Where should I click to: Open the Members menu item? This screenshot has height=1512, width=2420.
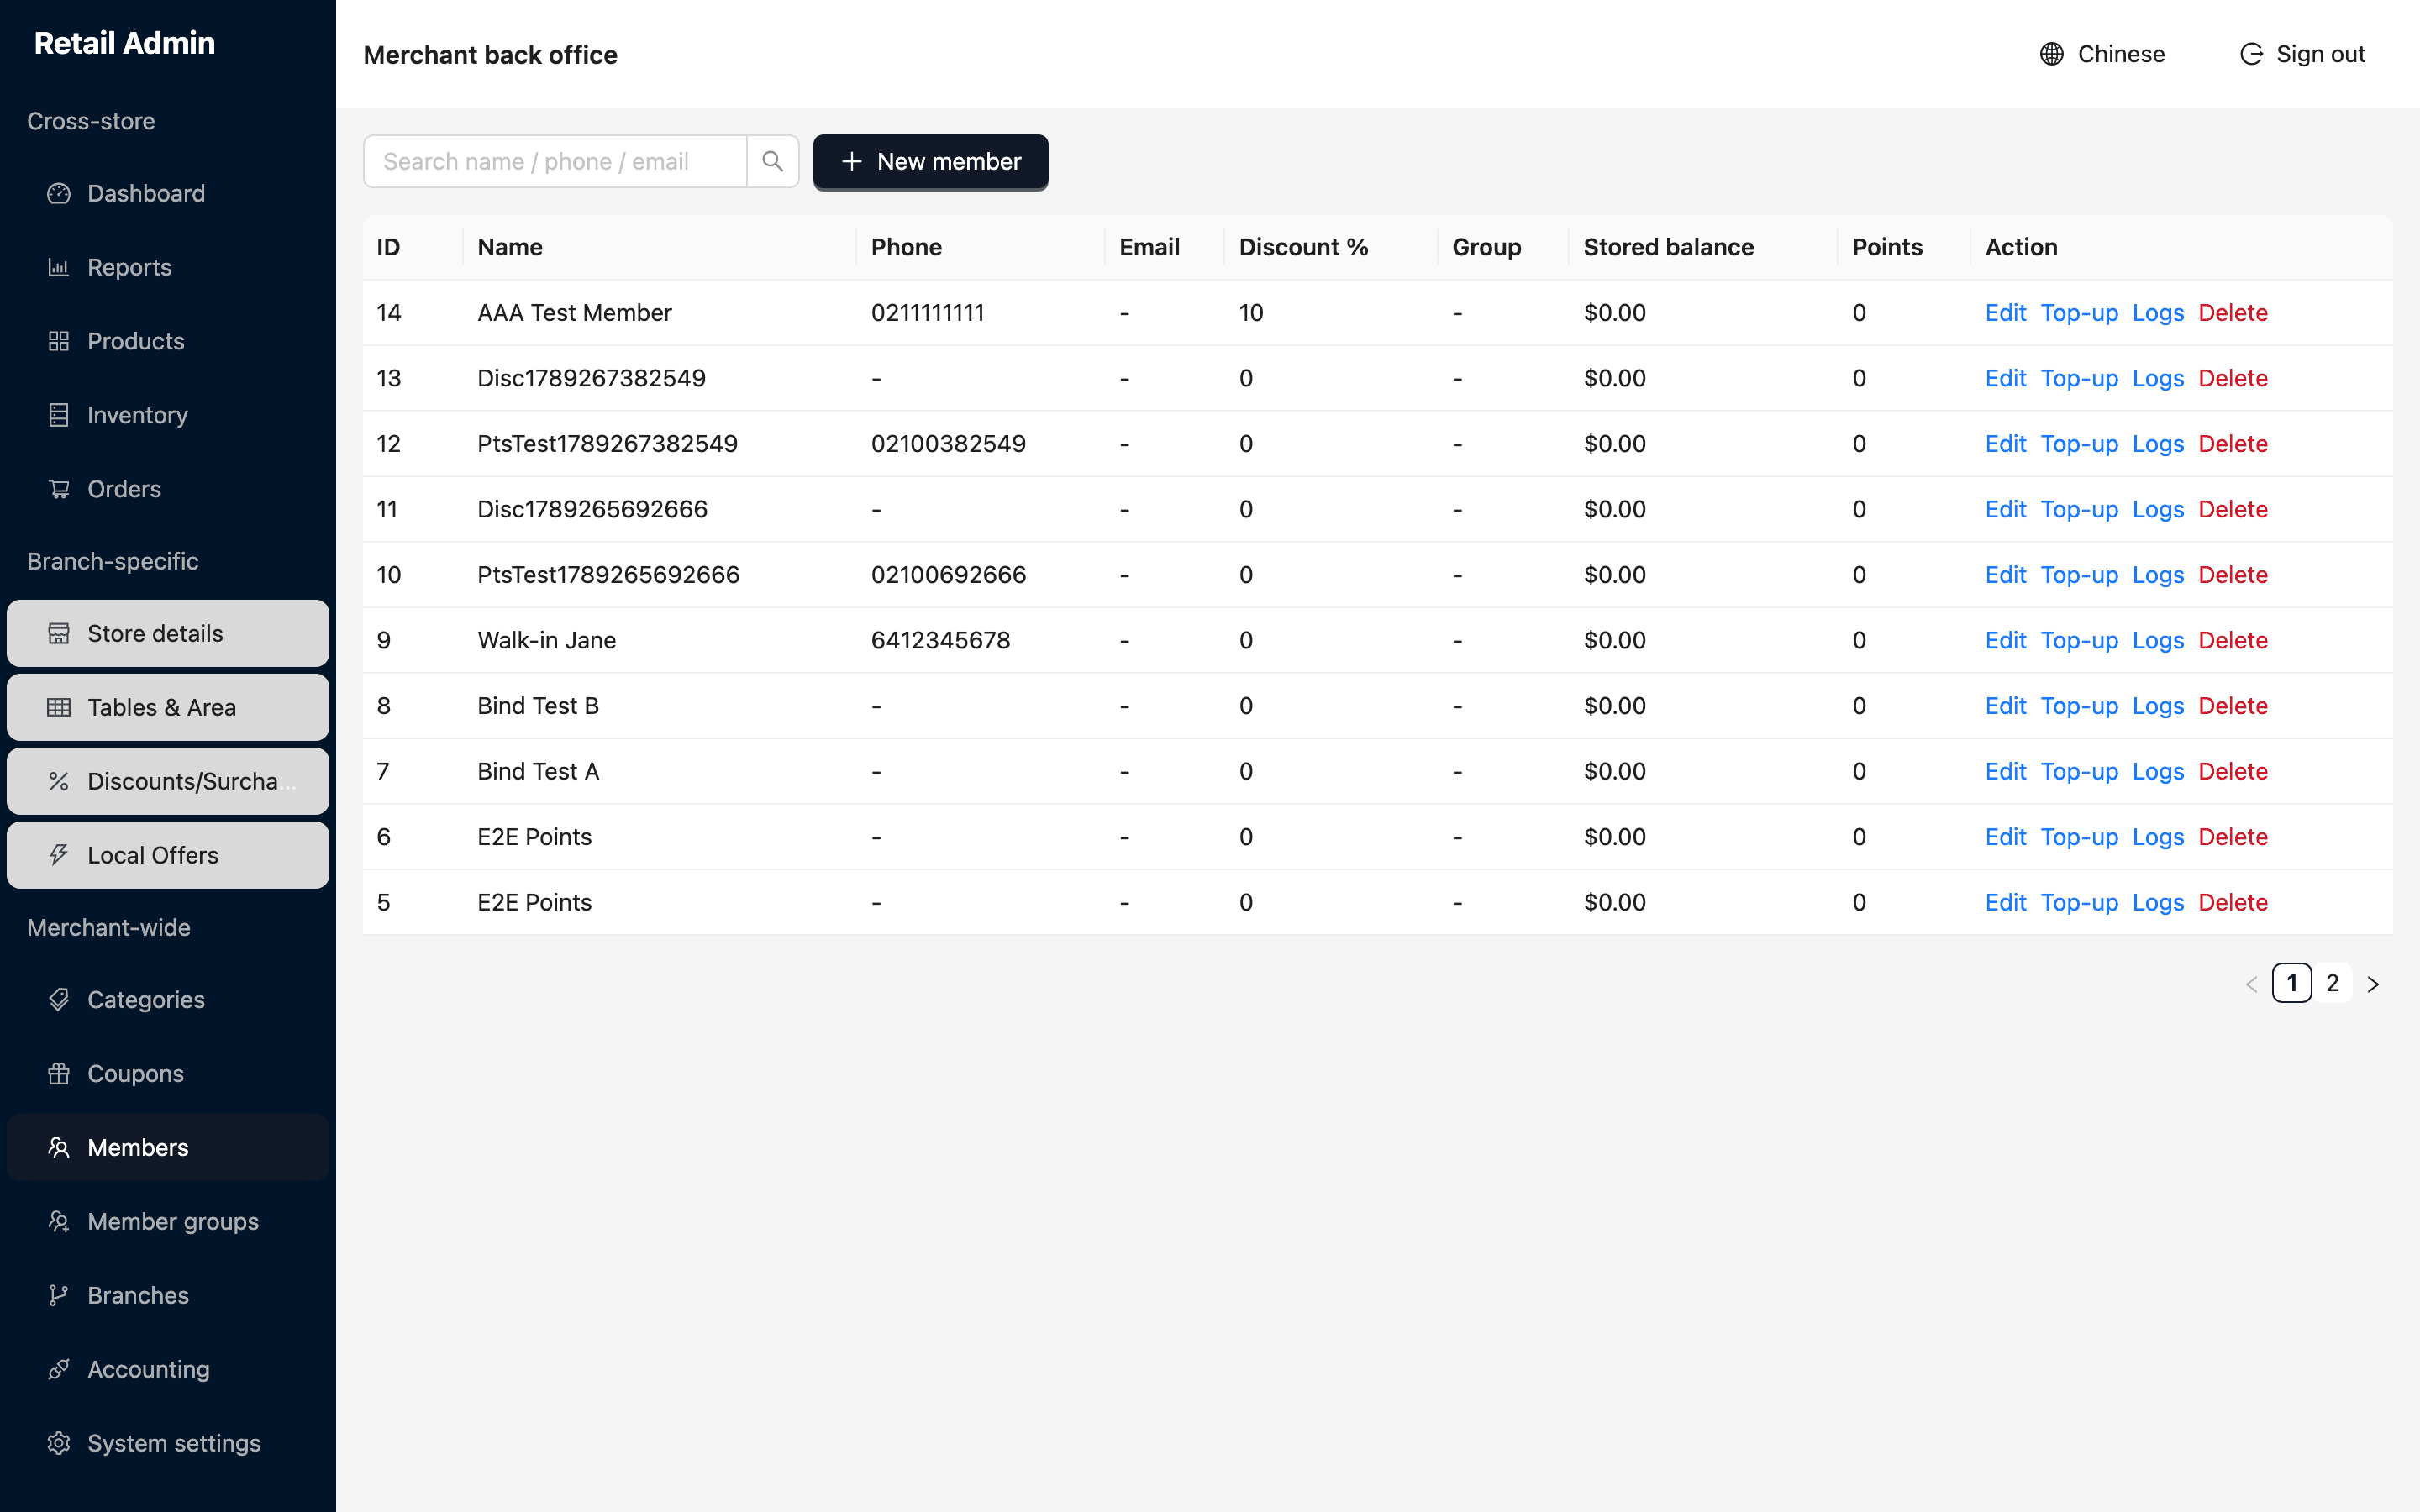tap(168, 1147)
